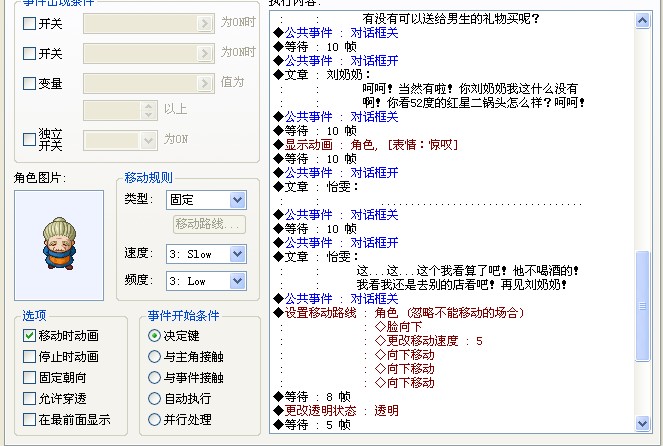Open the 独立开关 letter dropdown
Image resolution: width=663 pixels, height=446 pixels.
pyautogui.click(x=148, y=140)
